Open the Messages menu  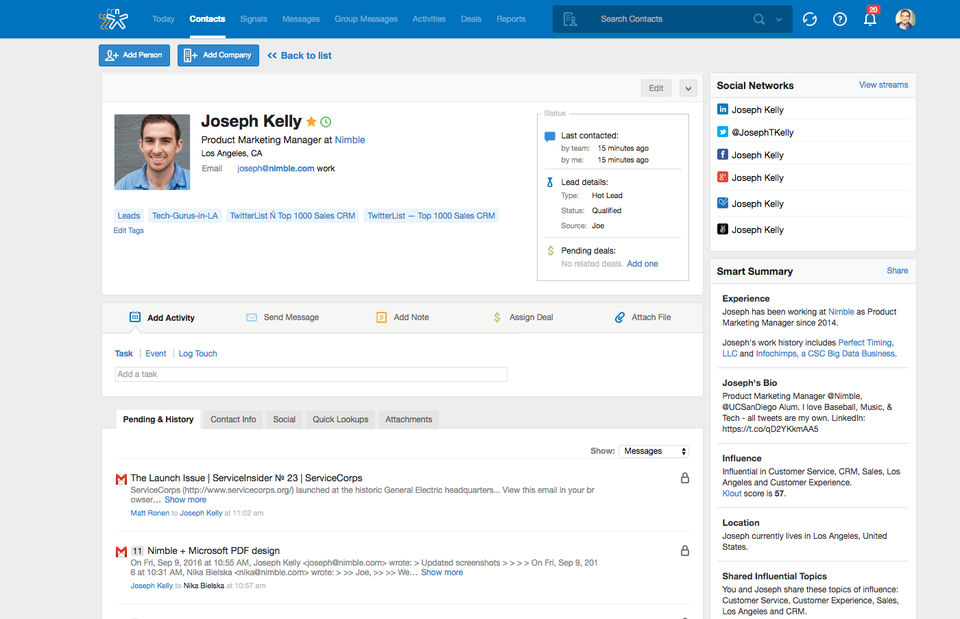[x=301, y=19]
